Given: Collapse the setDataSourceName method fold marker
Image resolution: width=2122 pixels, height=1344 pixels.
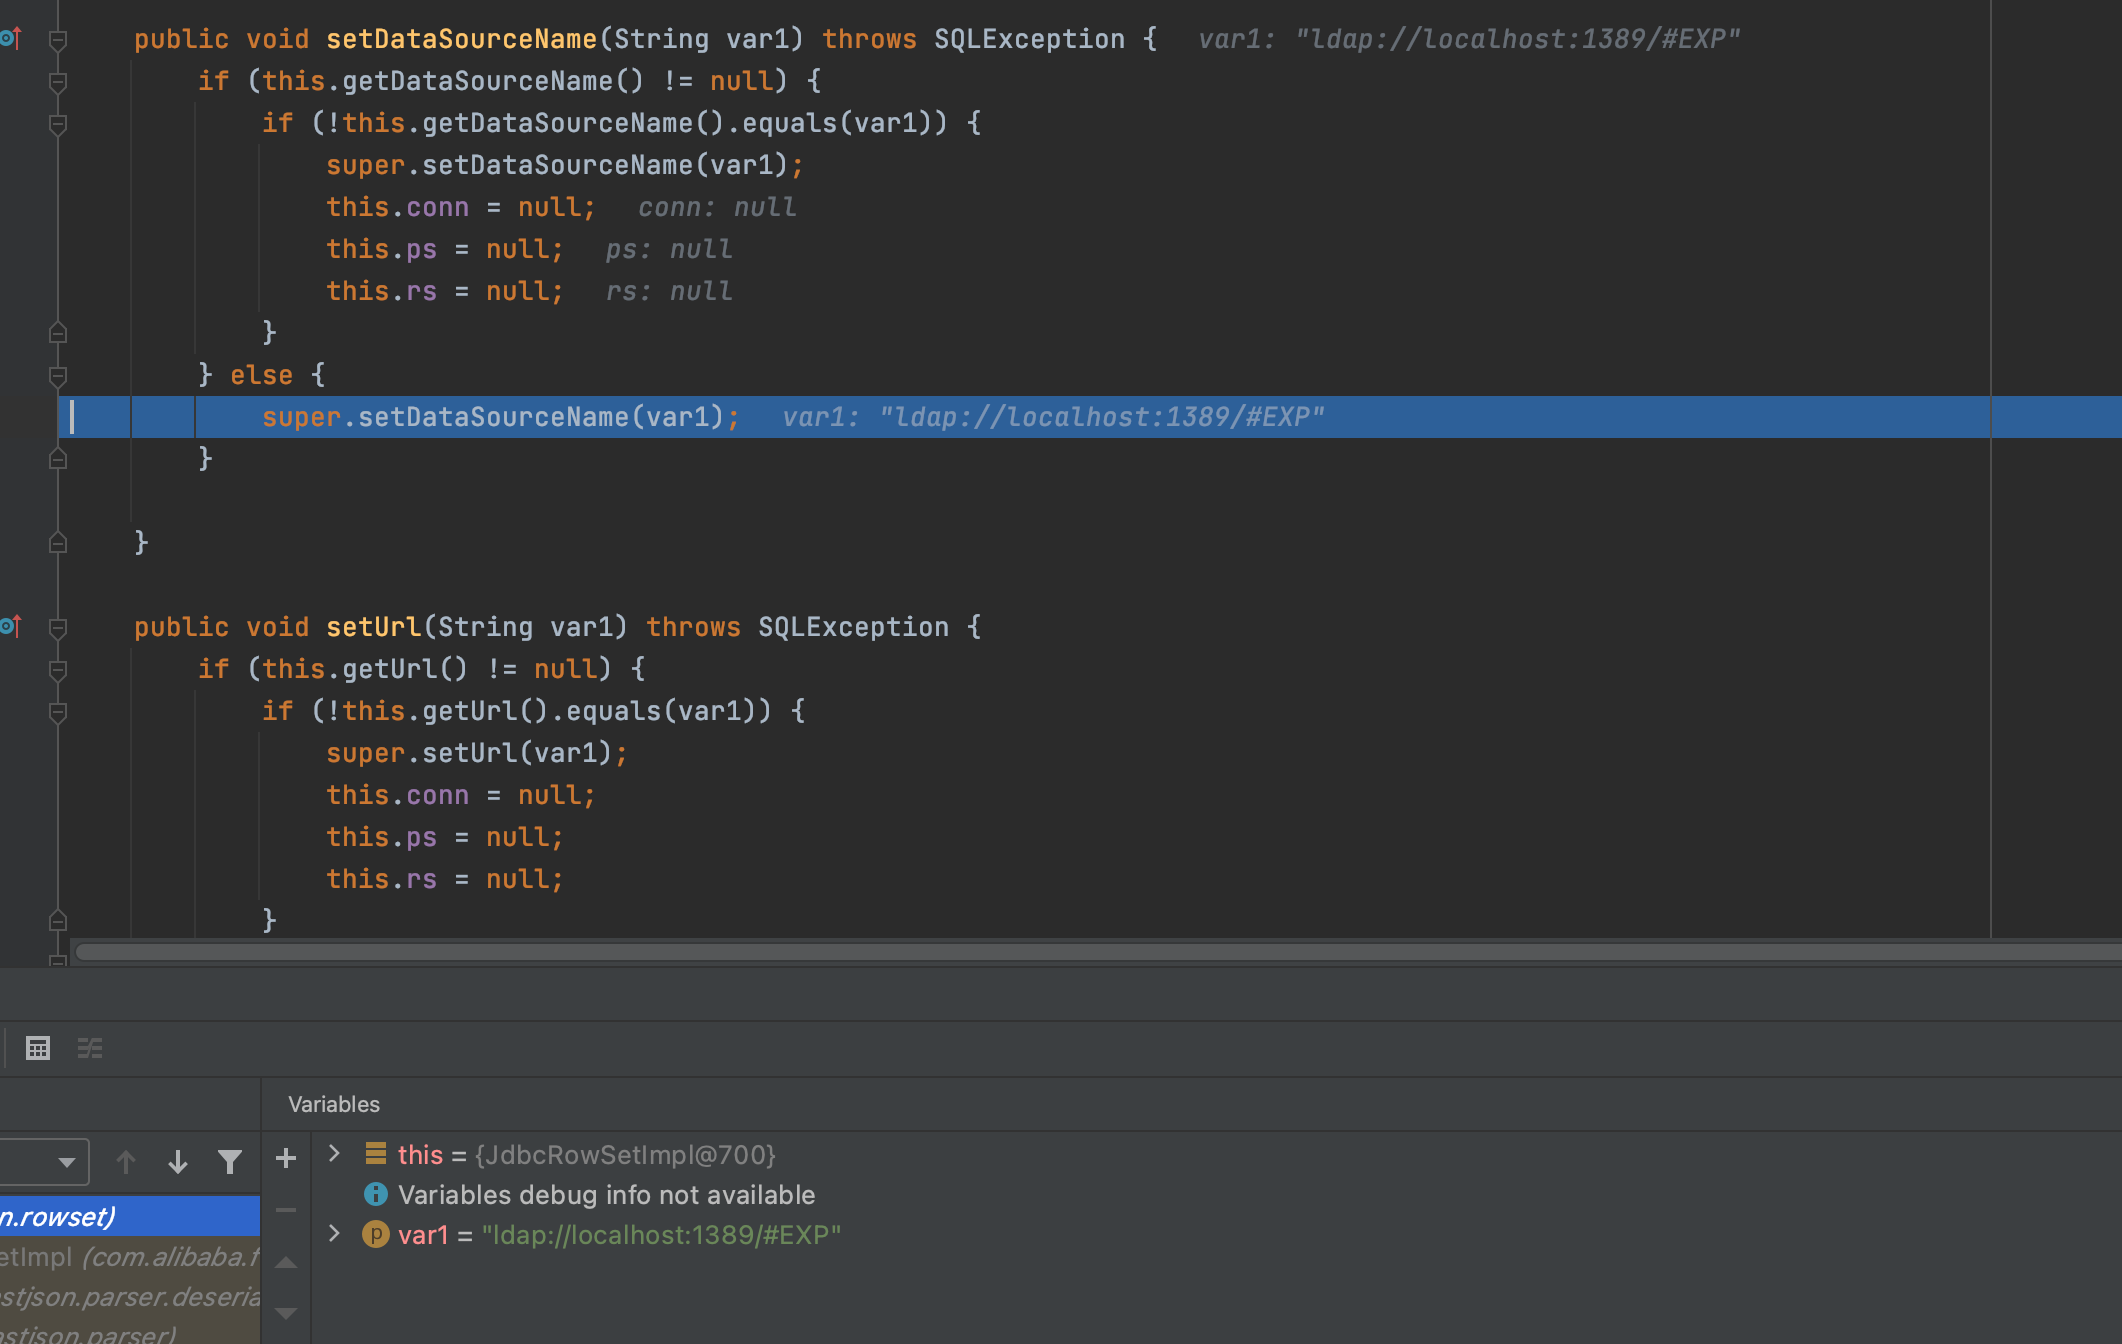Looking at the screenshot, I should 58,40.
